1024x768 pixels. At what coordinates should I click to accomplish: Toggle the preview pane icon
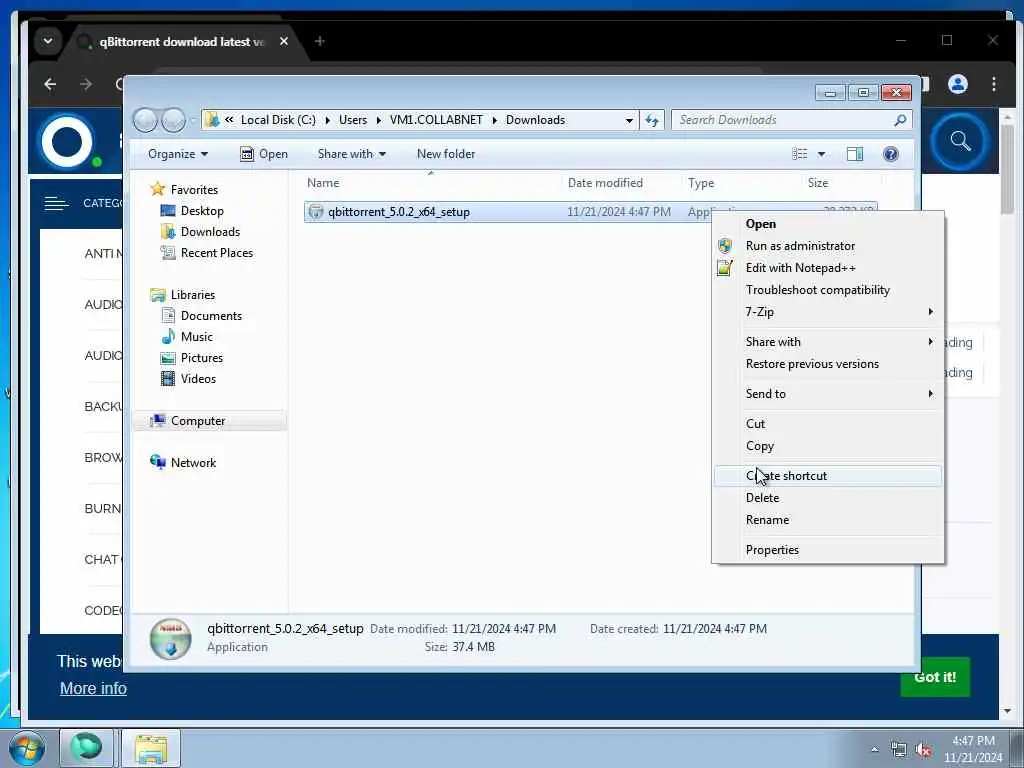coord(854,154)
